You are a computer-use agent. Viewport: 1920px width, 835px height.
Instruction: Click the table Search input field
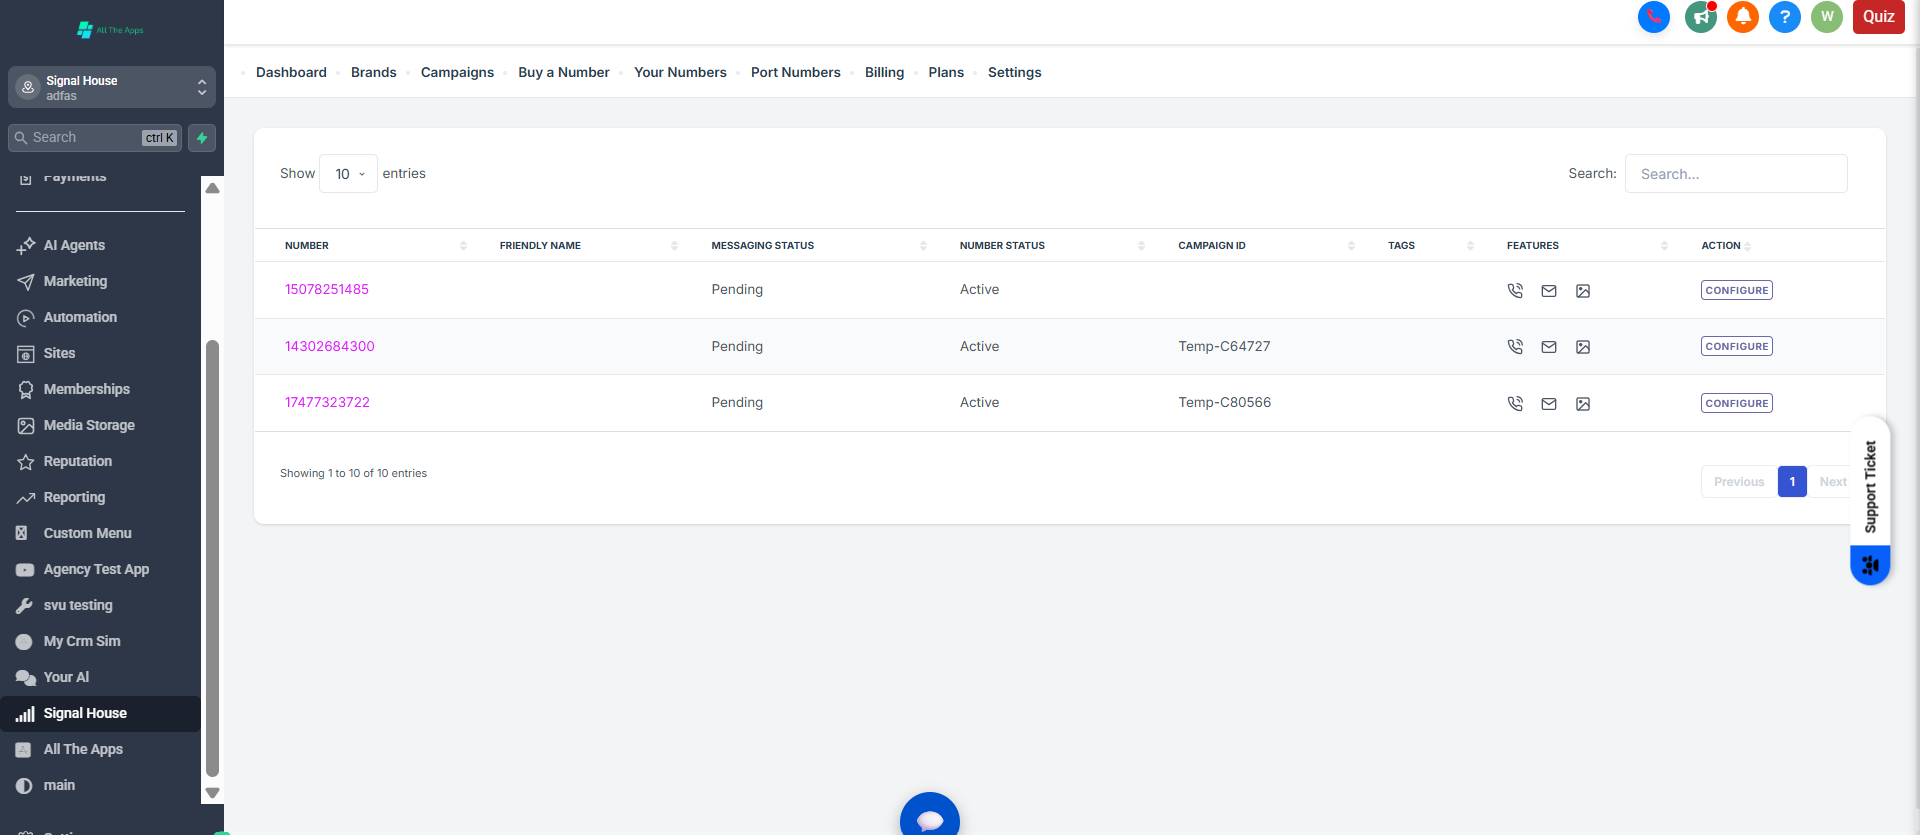1735,174
